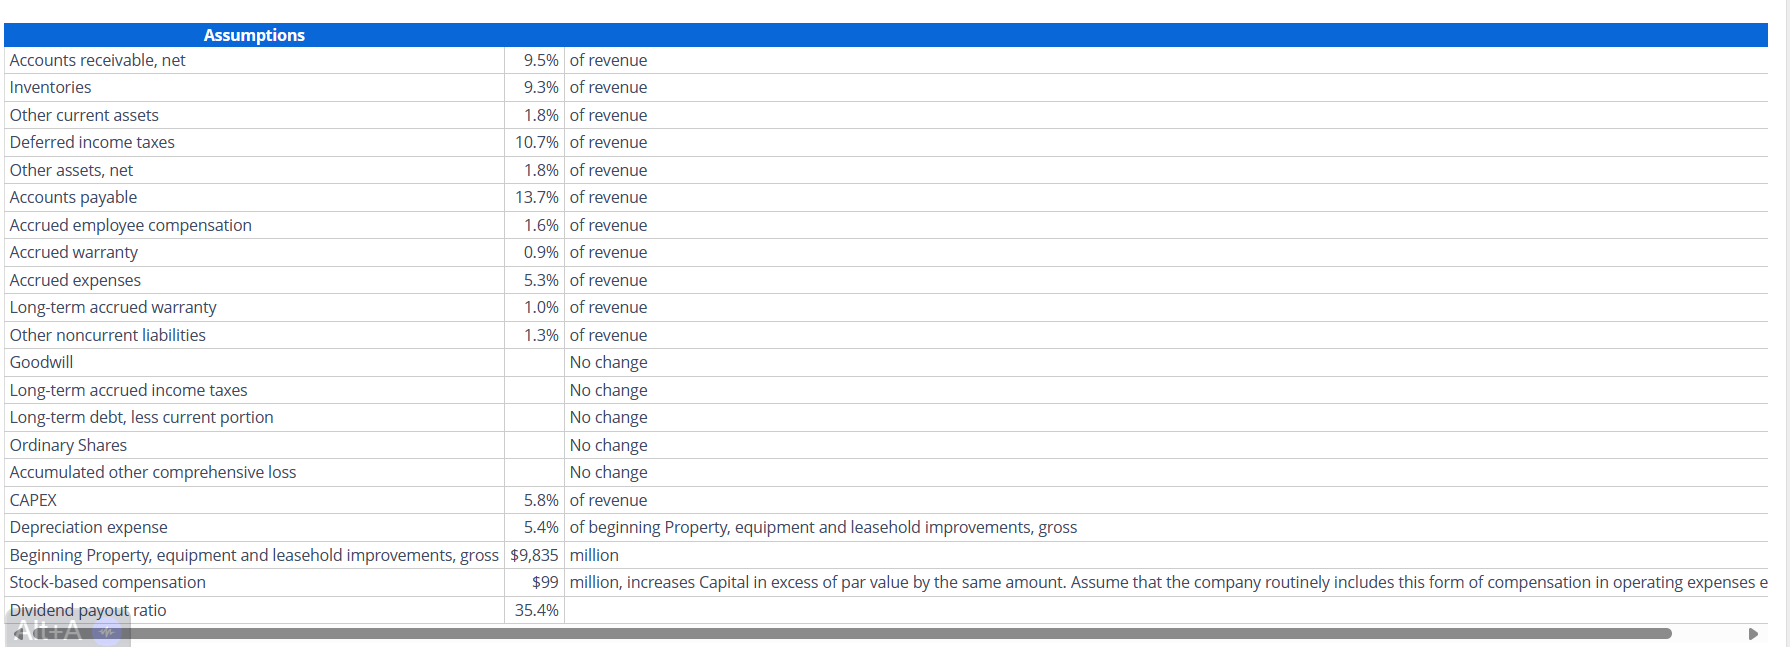
Task: Select the 0.9% Accrued warranty value
Action: pyautogui.click(x=534, y=252)
